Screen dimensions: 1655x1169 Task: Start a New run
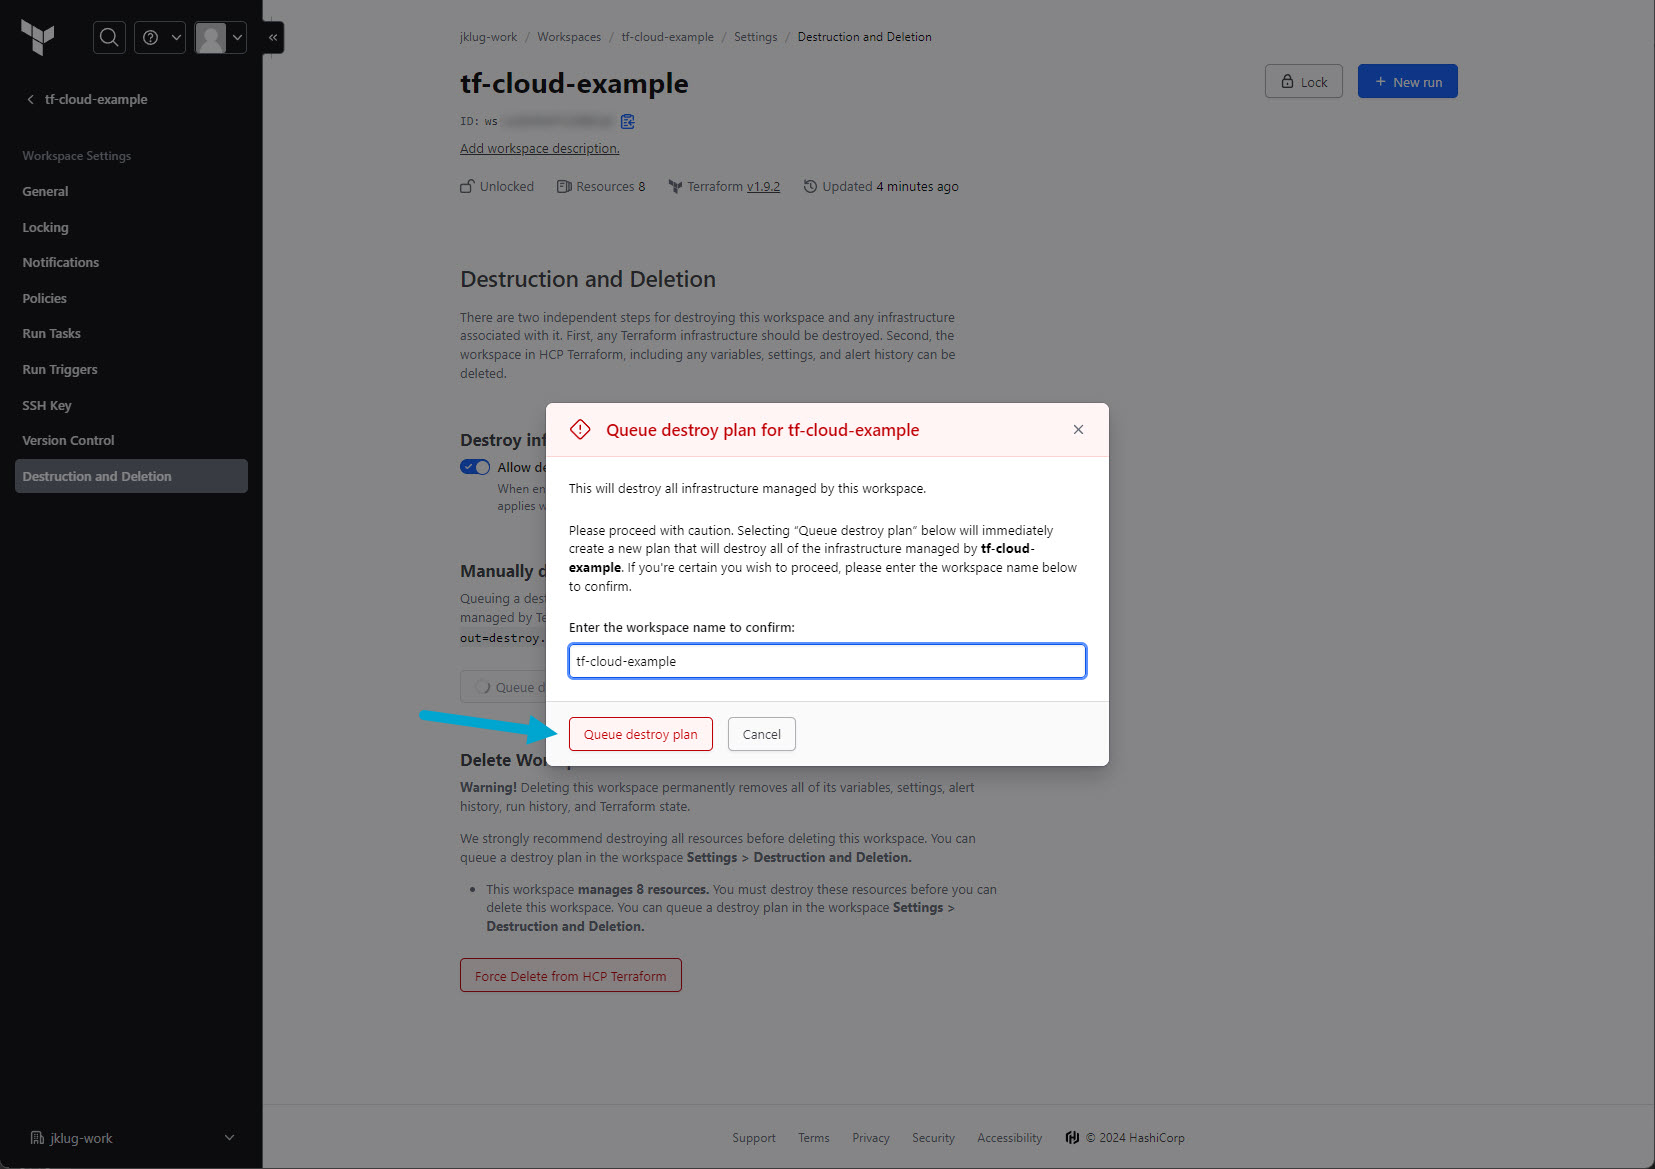[1407, 82]
